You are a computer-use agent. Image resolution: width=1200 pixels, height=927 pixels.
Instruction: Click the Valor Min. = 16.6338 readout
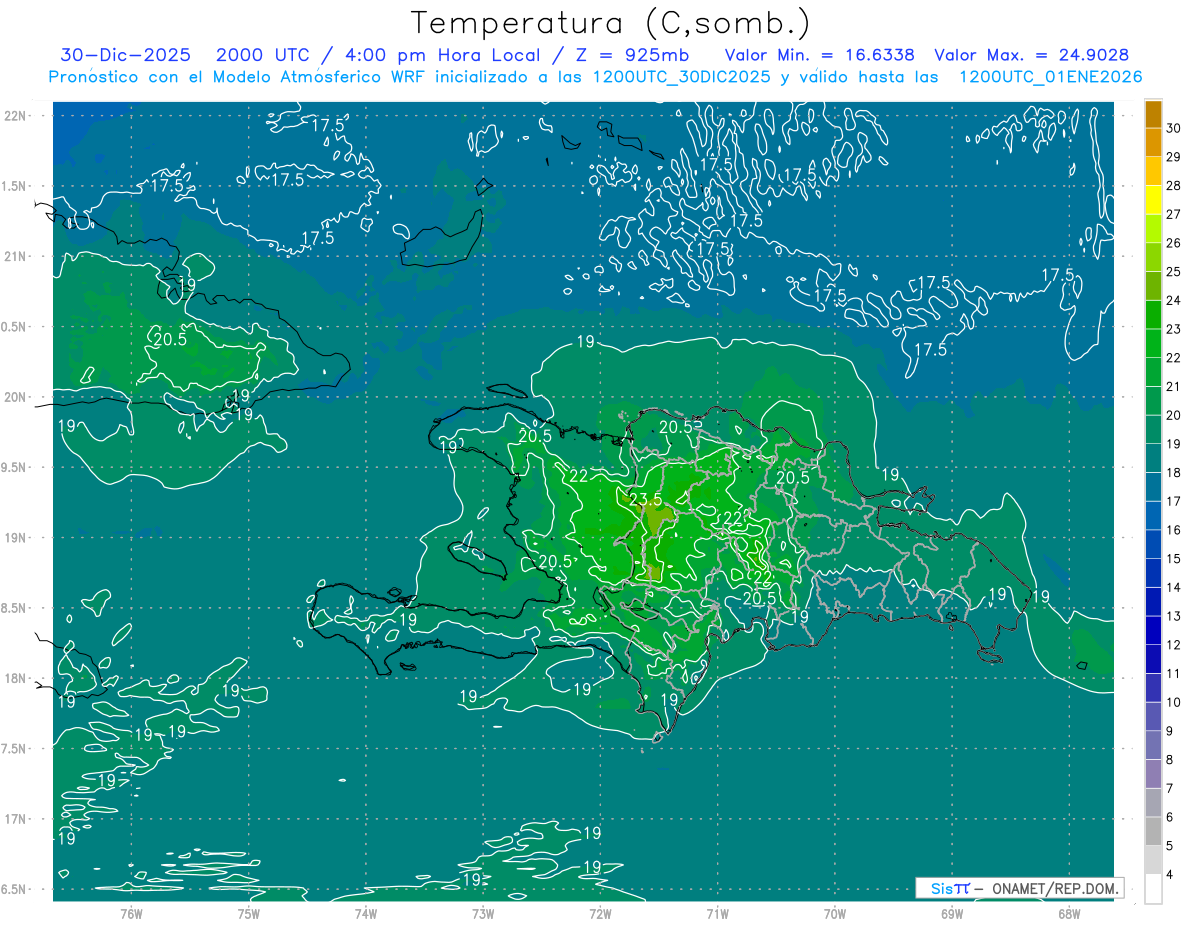tap(819, 55)
